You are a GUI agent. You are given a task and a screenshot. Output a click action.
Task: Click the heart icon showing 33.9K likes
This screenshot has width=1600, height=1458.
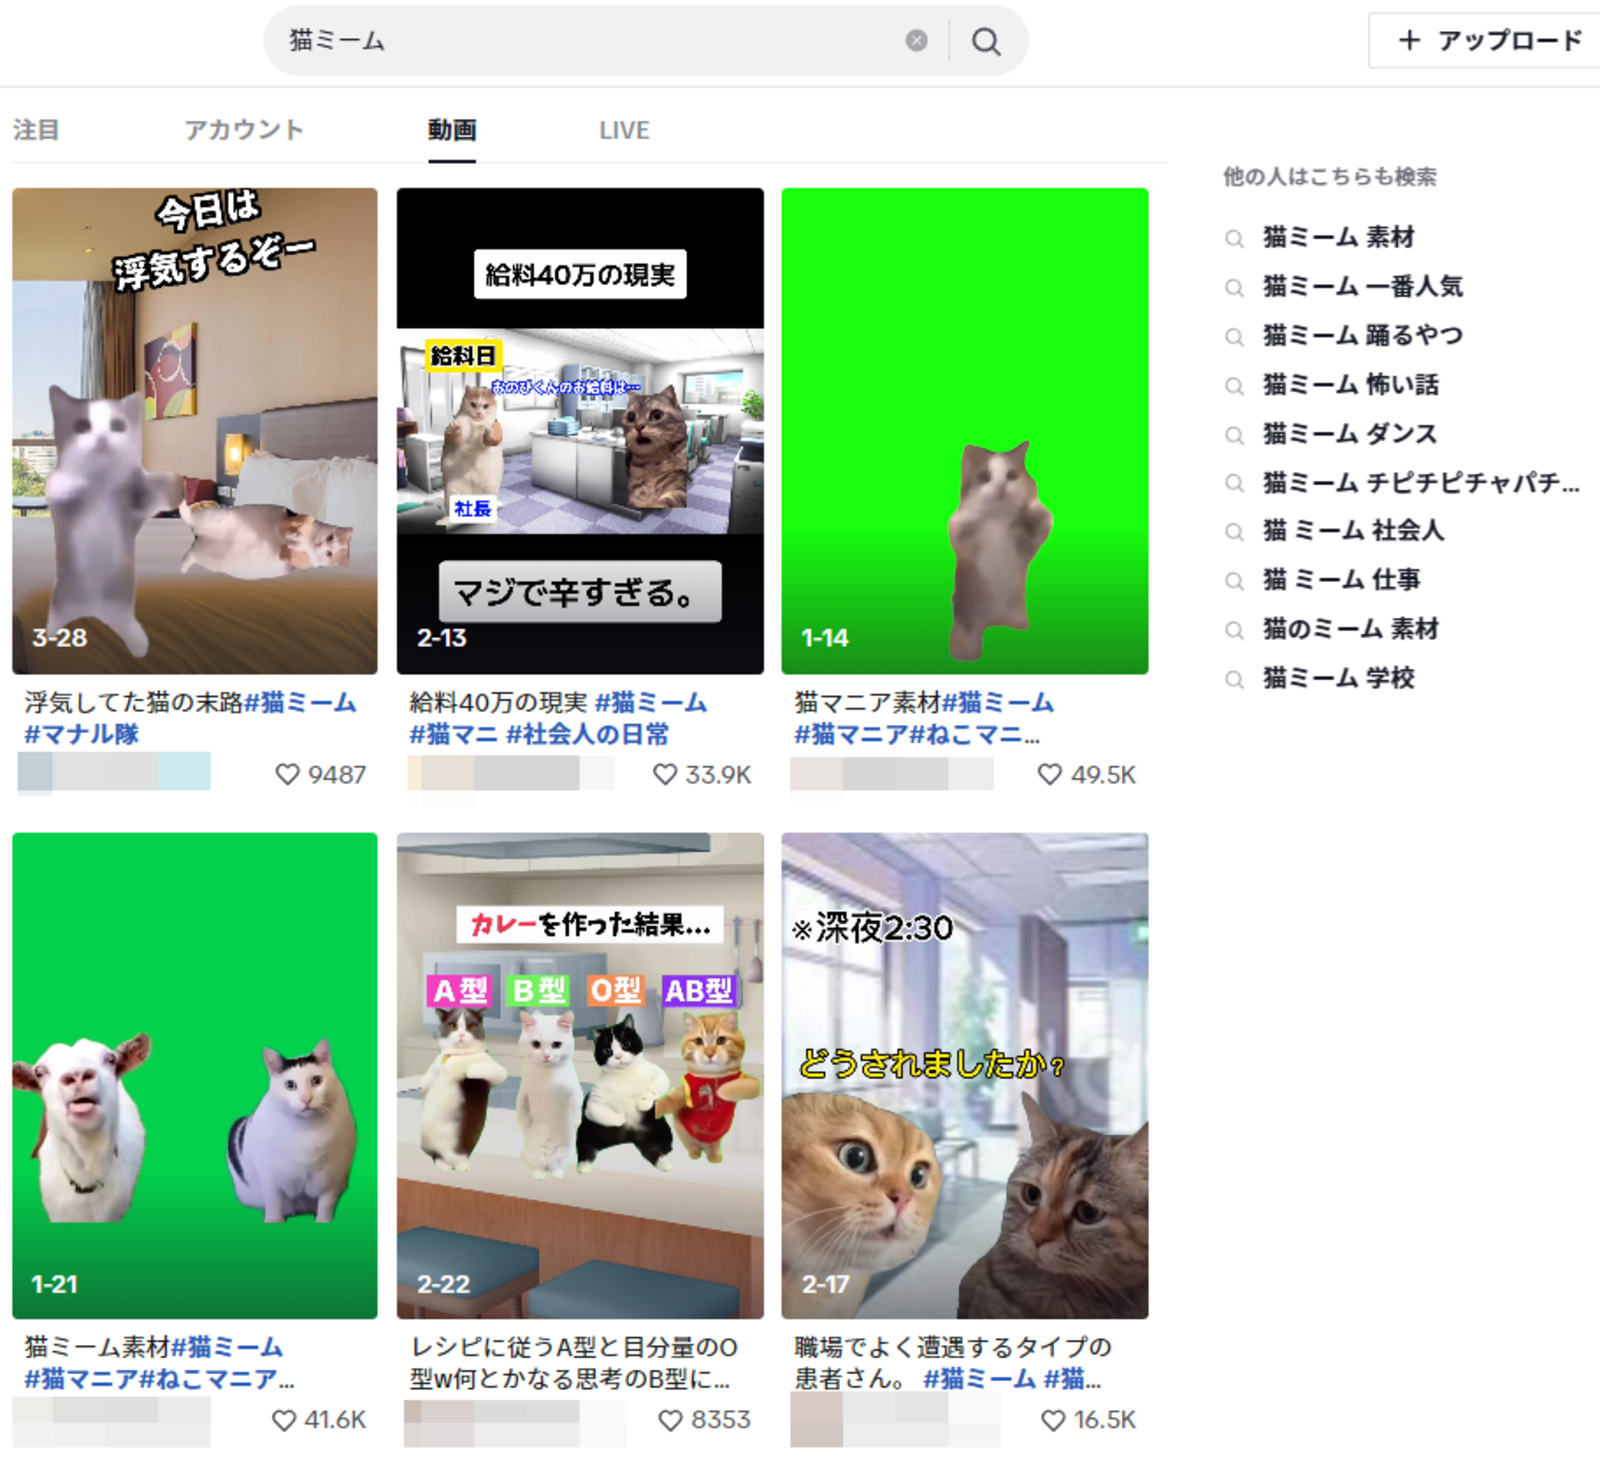(665, 773)
